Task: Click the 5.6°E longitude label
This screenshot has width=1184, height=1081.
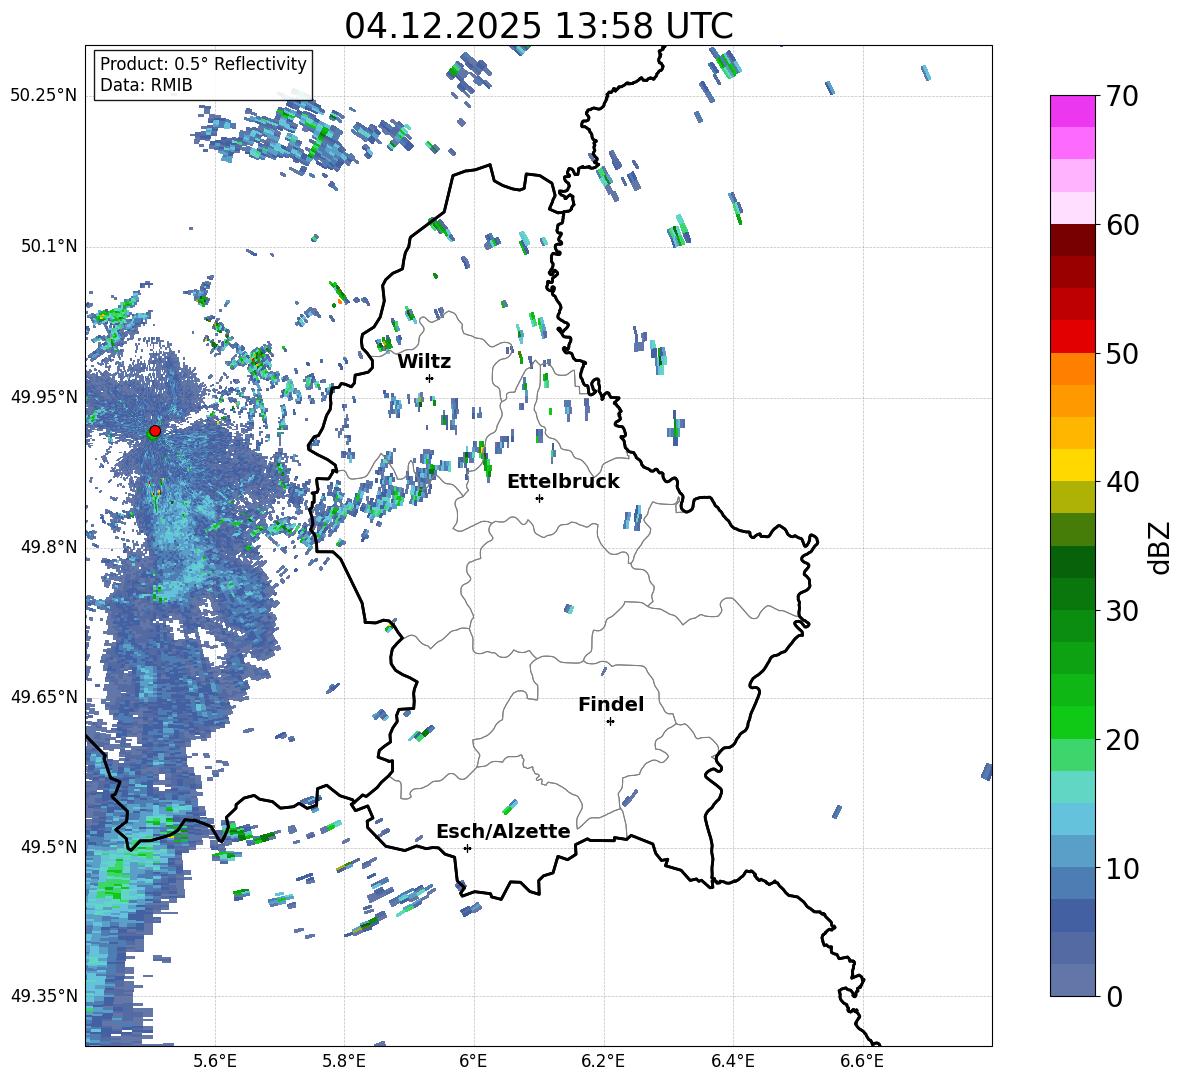Action: [x=215, y=1061]
